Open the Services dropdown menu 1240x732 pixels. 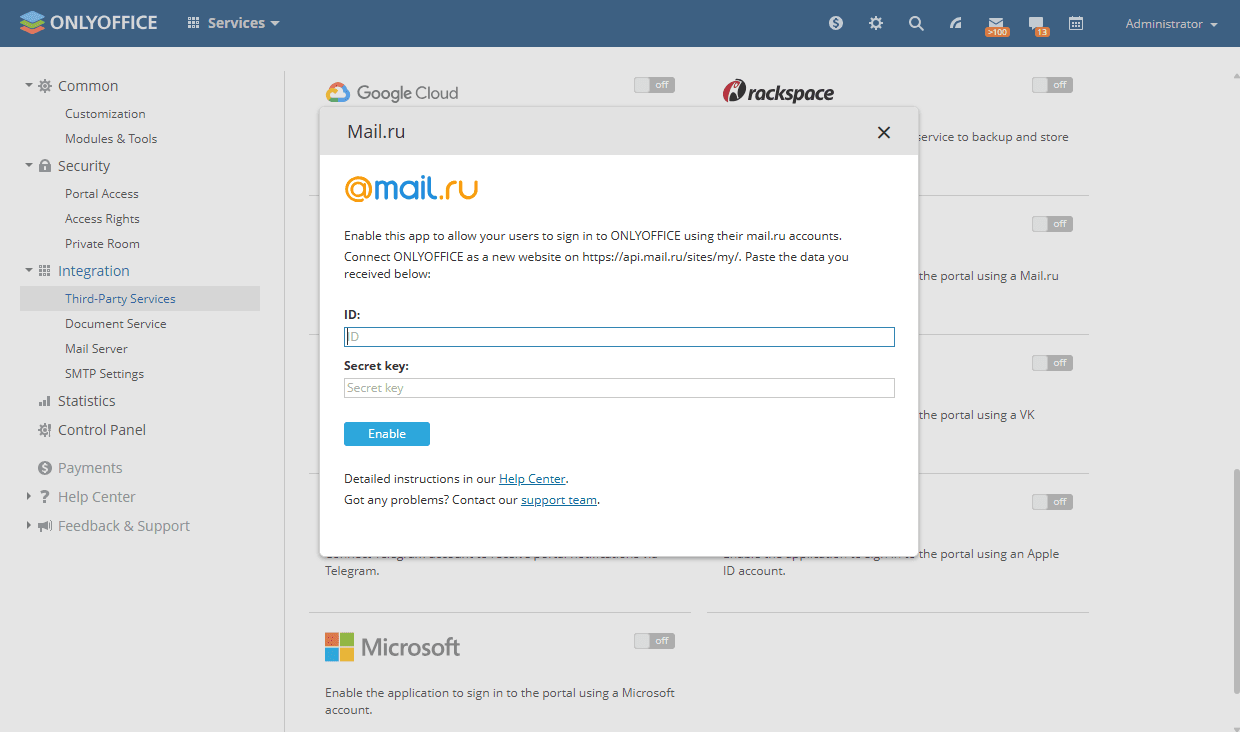pyautogui.click(x=234, y=23)
